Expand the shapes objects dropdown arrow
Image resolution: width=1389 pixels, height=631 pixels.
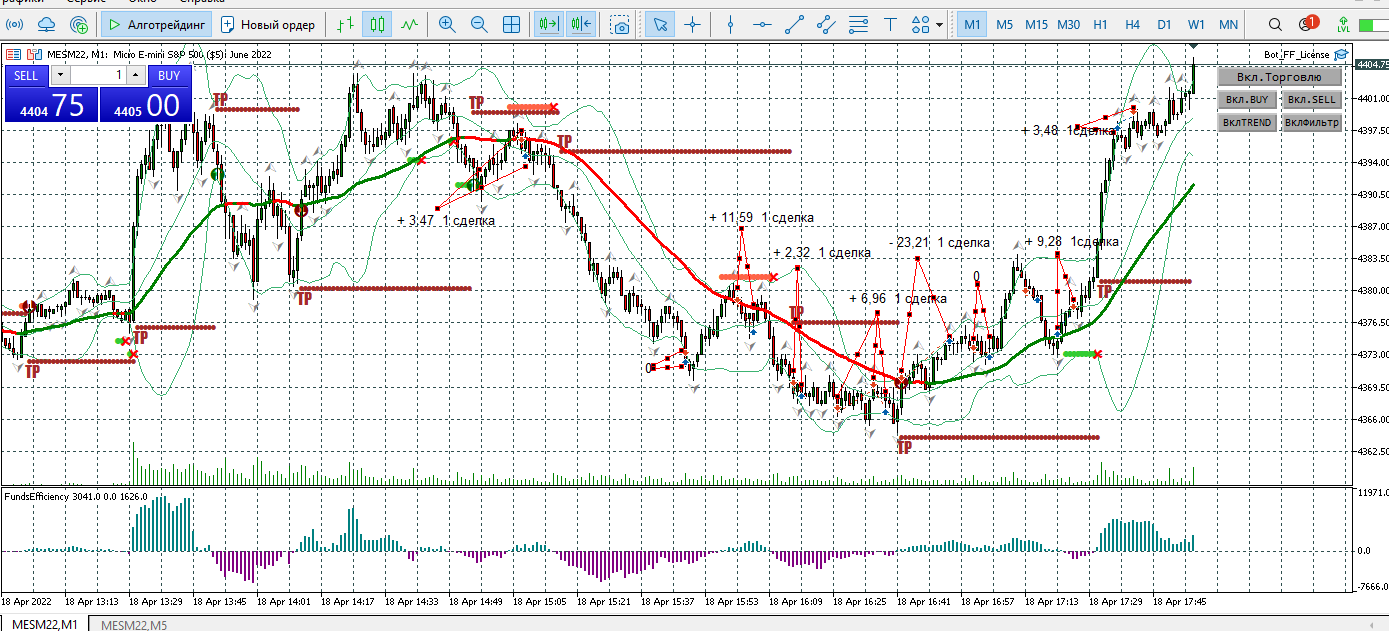point(940,24)
